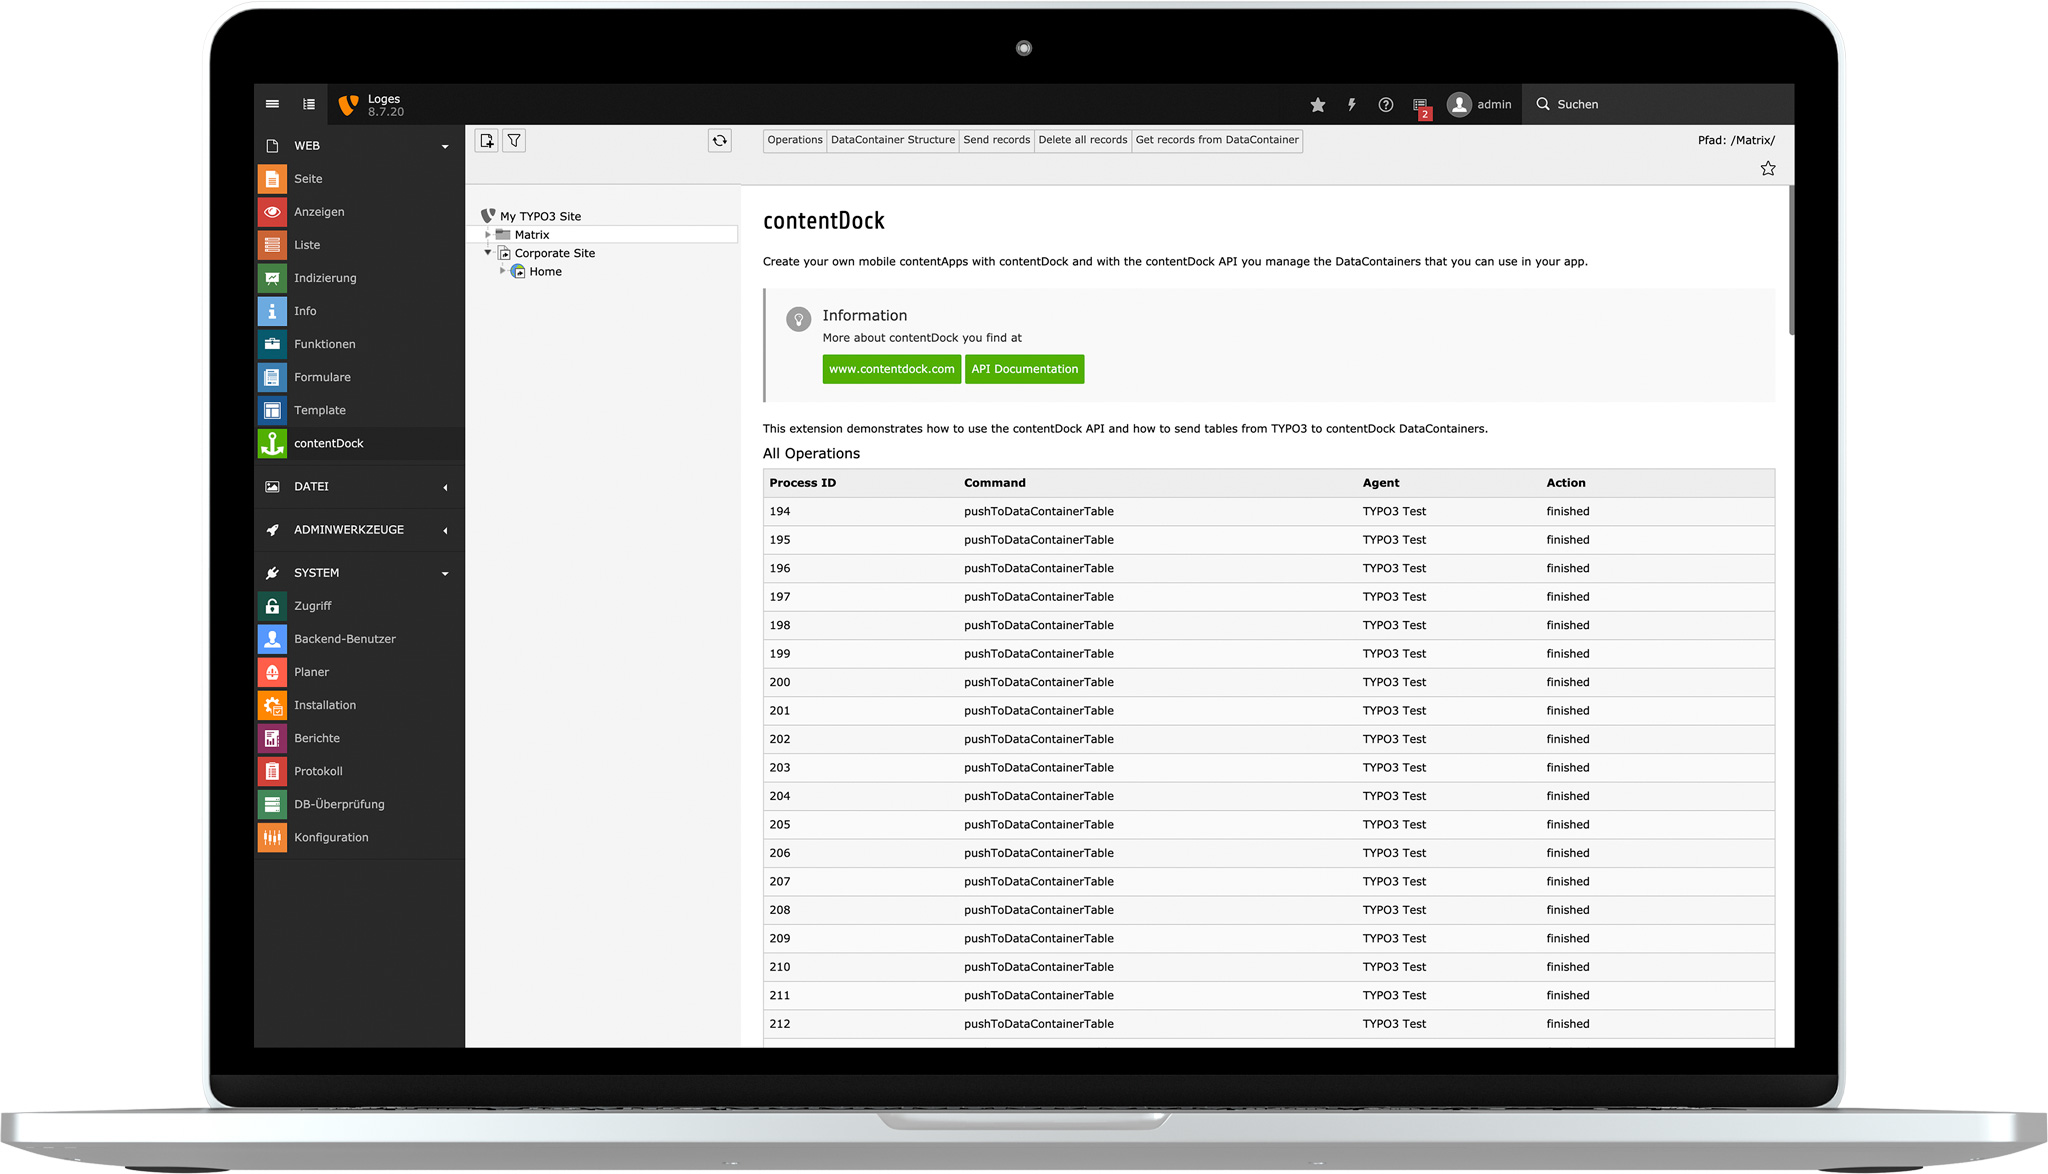Click pushToDataContainerTable command in row 207

1039,882
